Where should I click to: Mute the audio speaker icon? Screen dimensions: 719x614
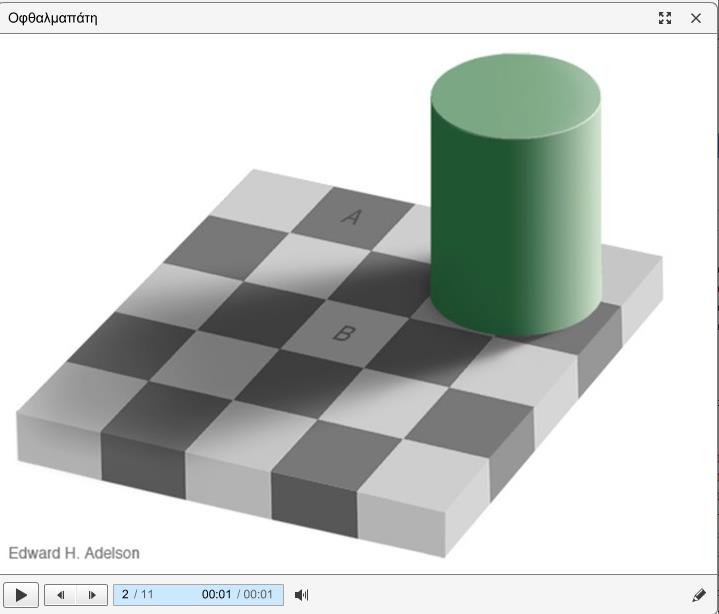click(x=301, y=595)
